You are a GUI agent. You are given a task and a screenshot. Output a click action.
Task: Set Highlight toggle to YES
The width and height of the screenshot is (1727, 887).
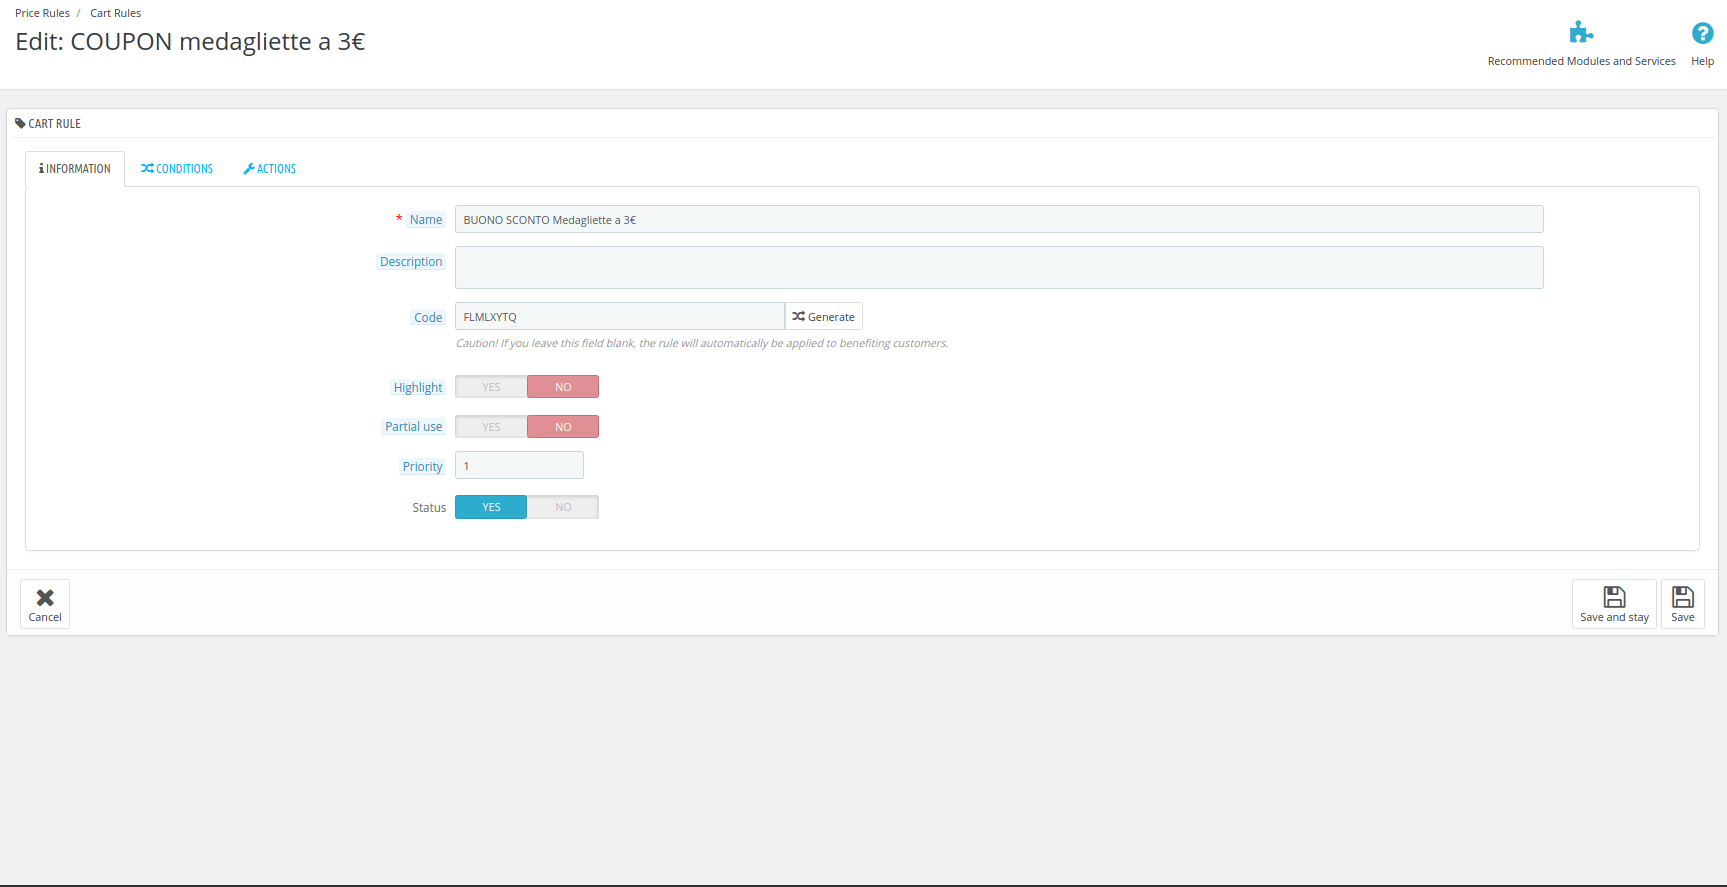(491, 387)
